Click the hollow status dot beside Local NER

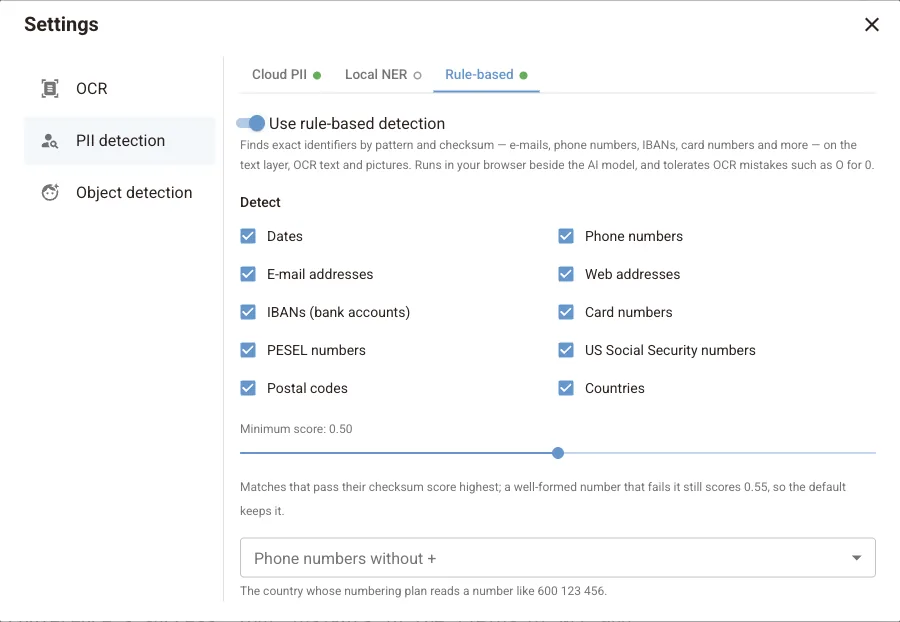(417, 75)
